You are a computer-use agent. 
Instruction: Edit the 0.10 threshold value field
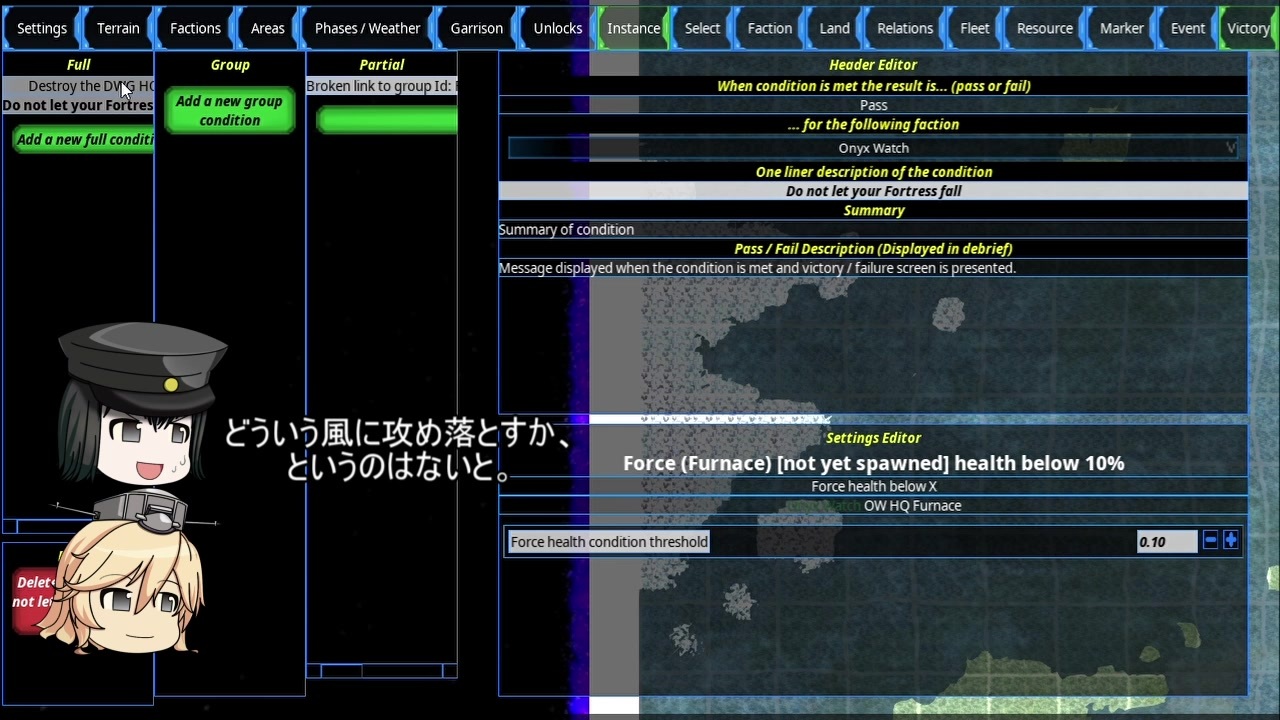tap(1166, 541)
